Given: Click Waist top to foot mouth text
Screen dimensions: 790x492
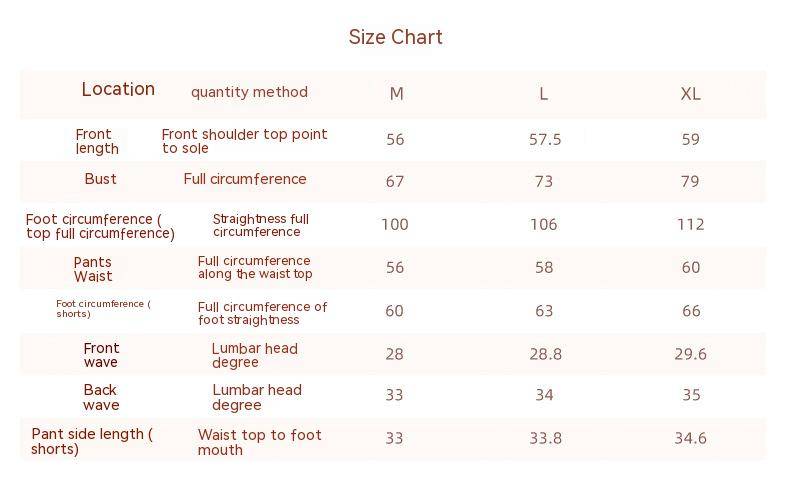Looking at the screenshot, I should pyautogui.click(x=259, y=442).
